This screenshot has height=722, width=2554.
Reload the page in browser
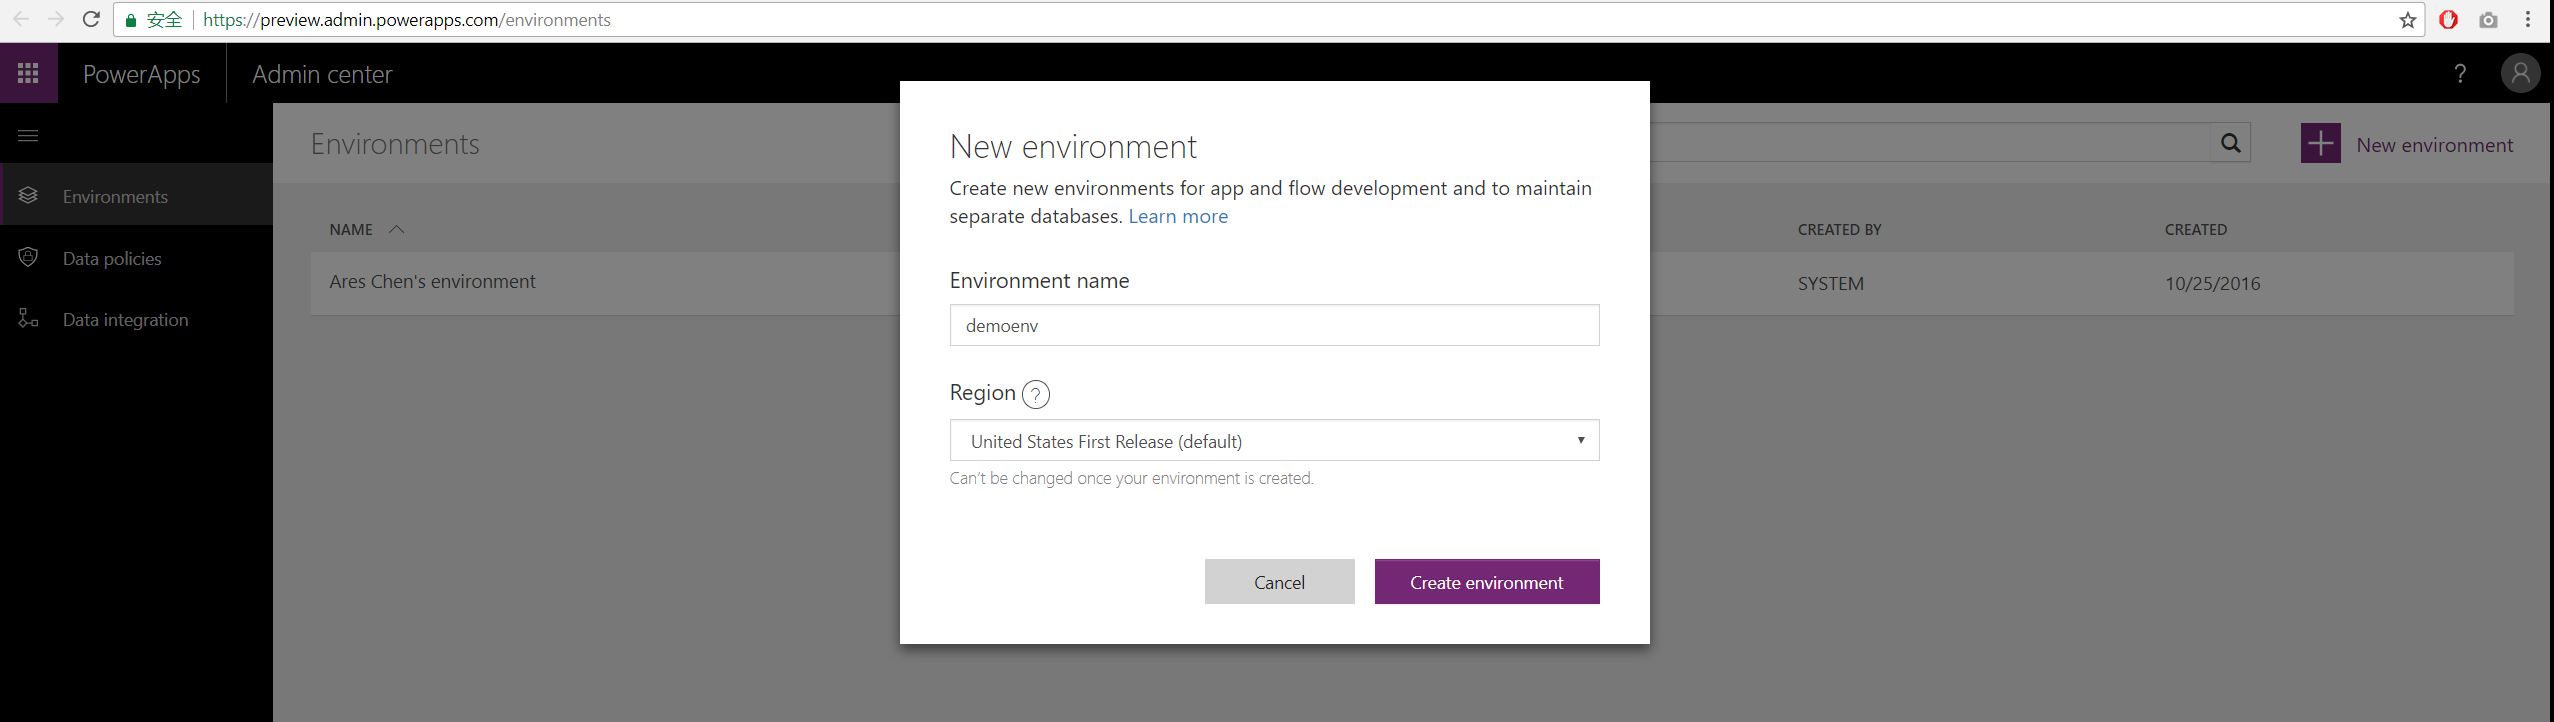click(x=91, y=19)
